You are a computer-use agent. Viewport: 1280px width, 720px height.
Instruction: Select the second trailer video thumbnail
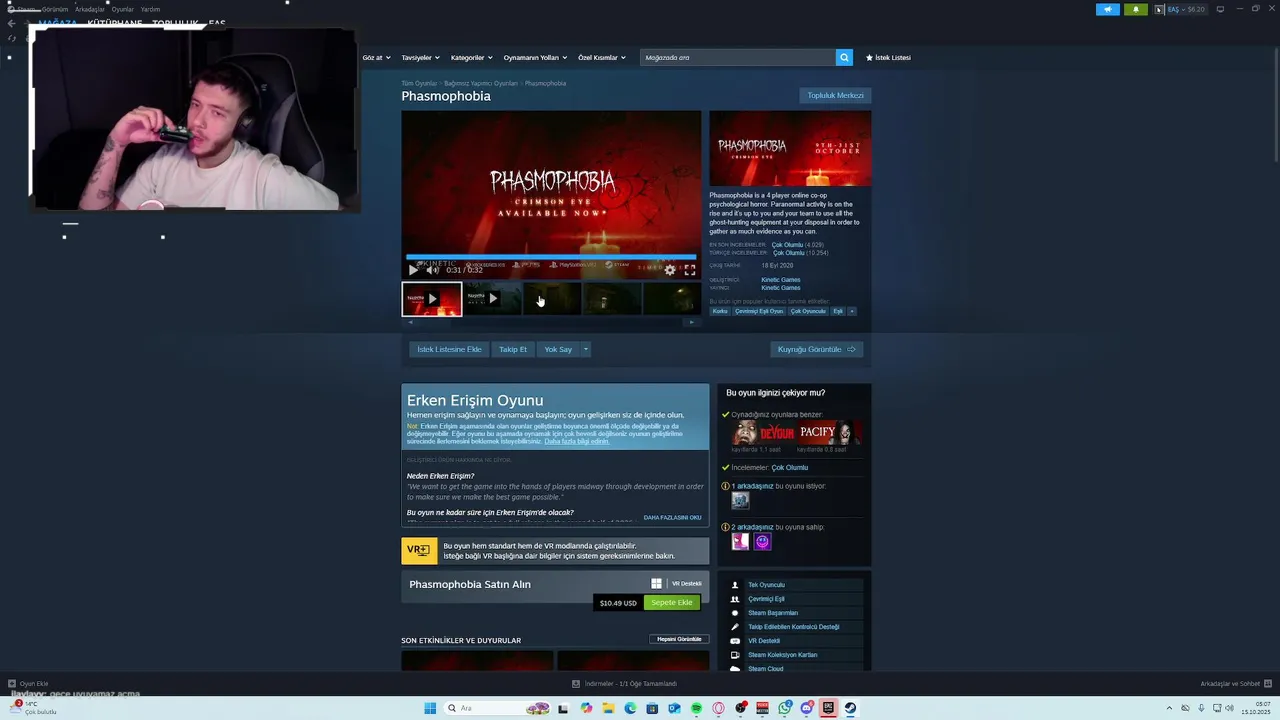[492, 299]
